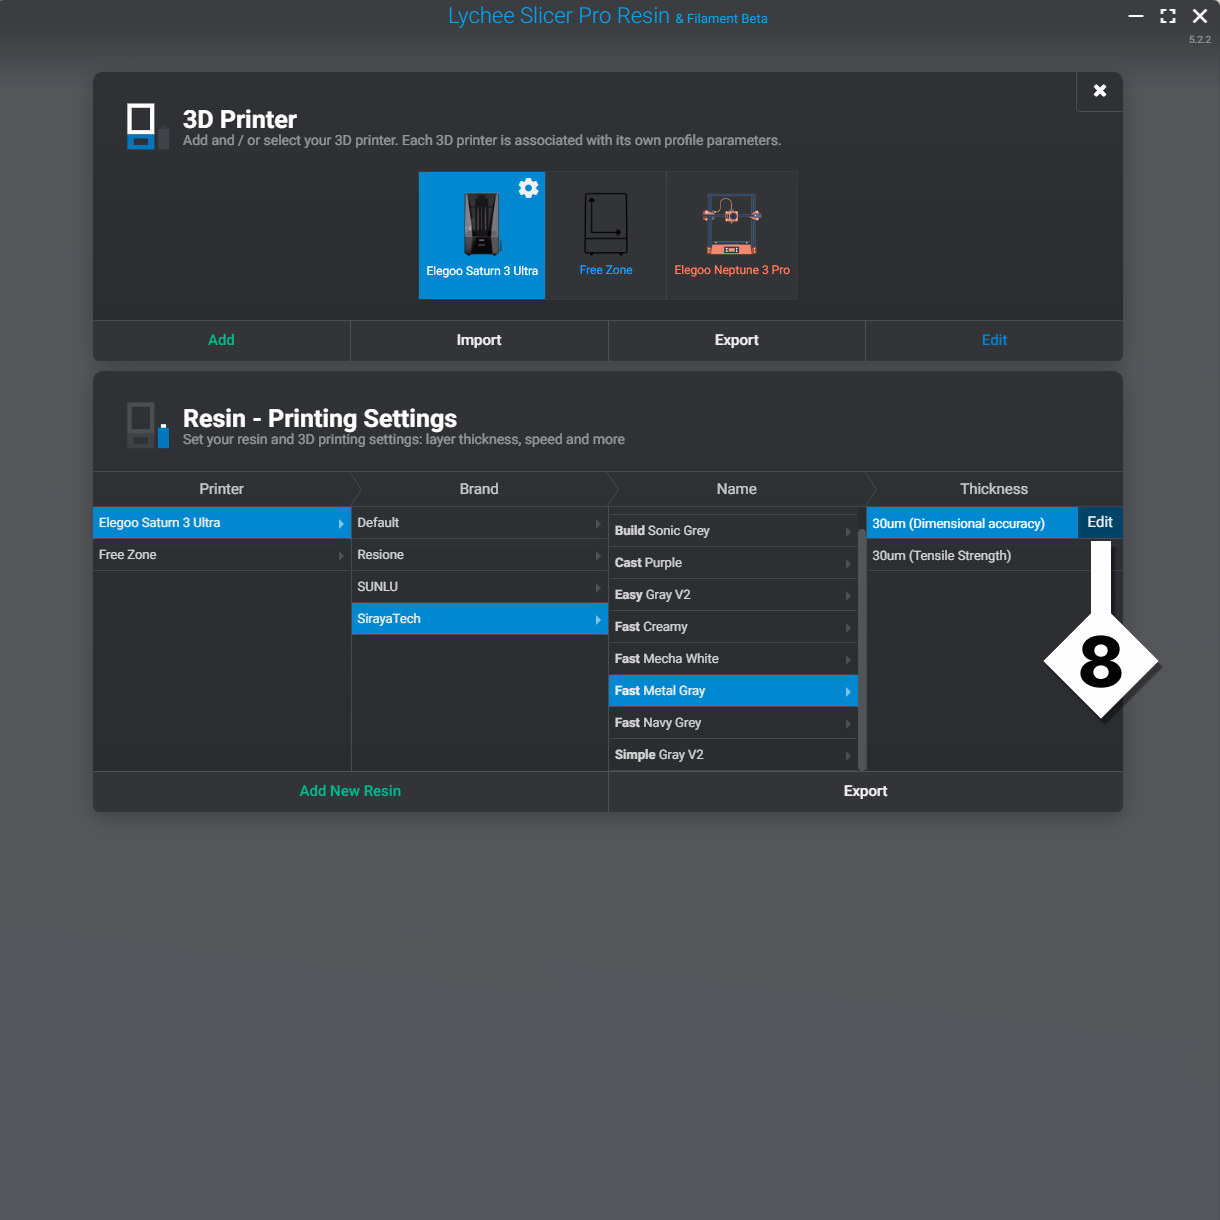This screenshot has height=1220, width=1220.
Task: Select the Fast Navy Grey resin
Action: tap(700, 722)
